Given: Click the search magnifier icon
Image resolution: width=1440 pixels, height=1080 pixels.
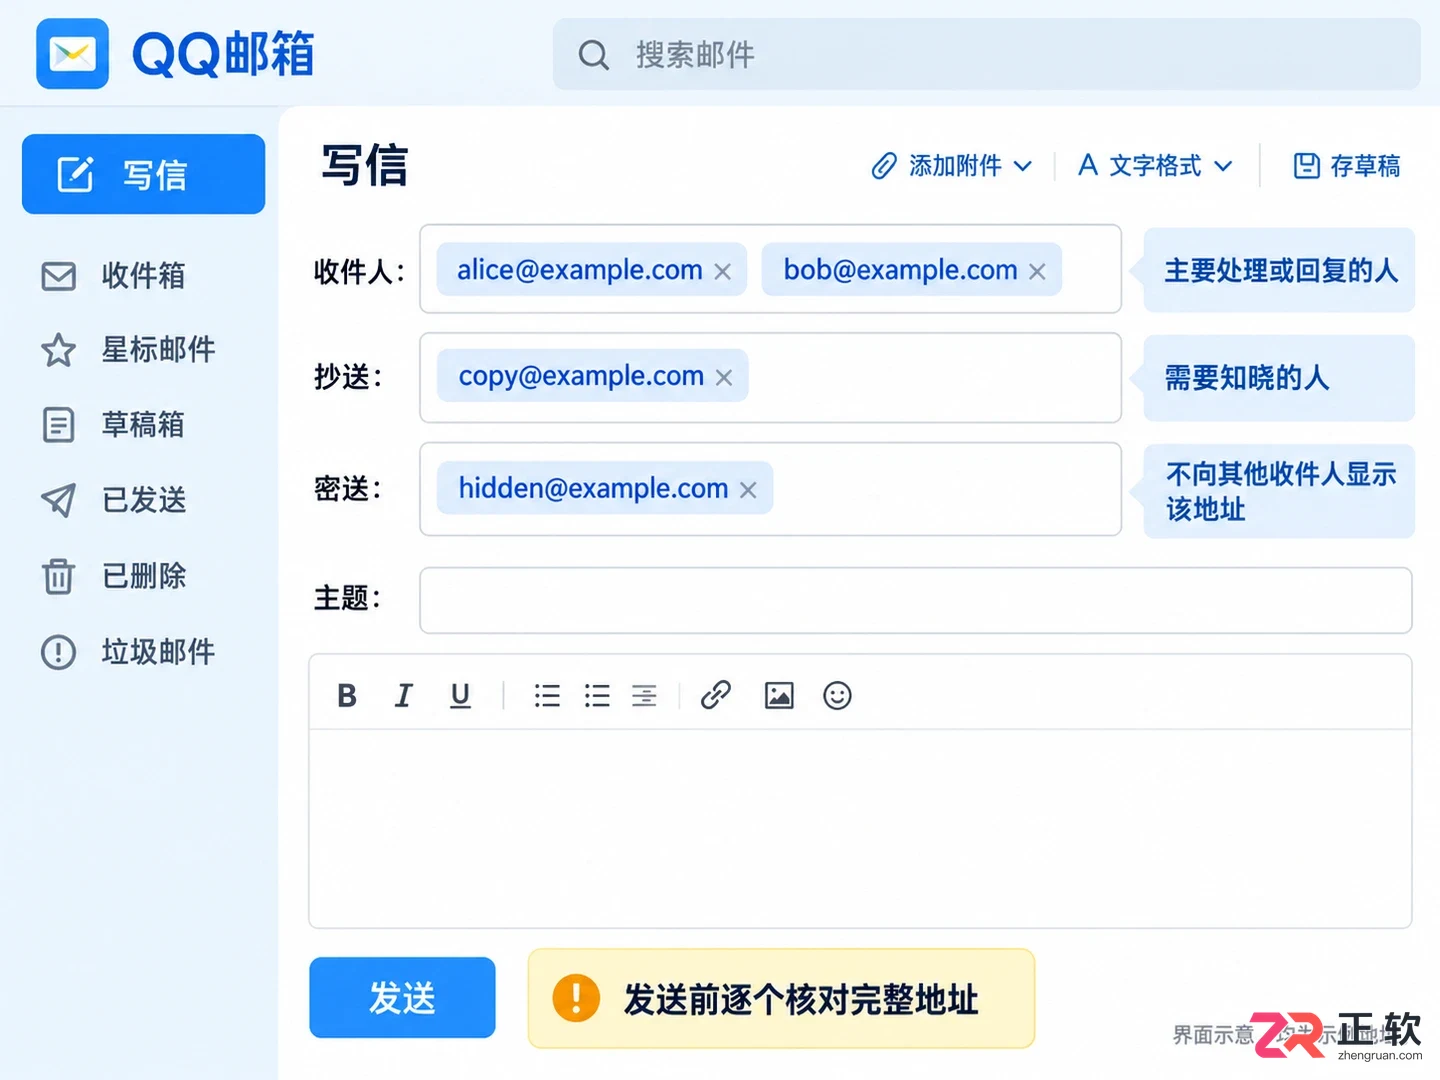Looking at the screenshot, I should pos(593,55).
